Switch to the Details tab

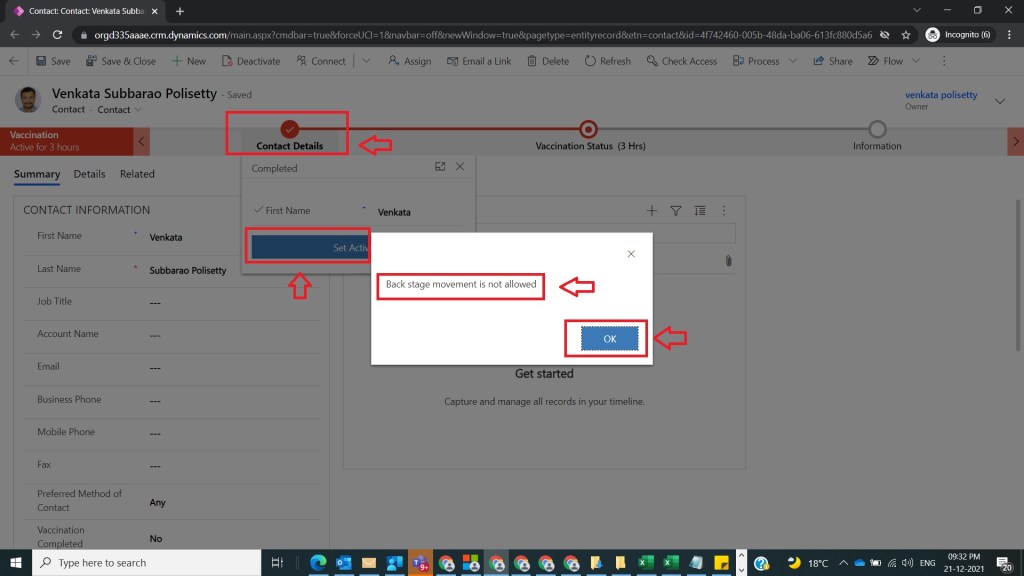click(89, 174)
